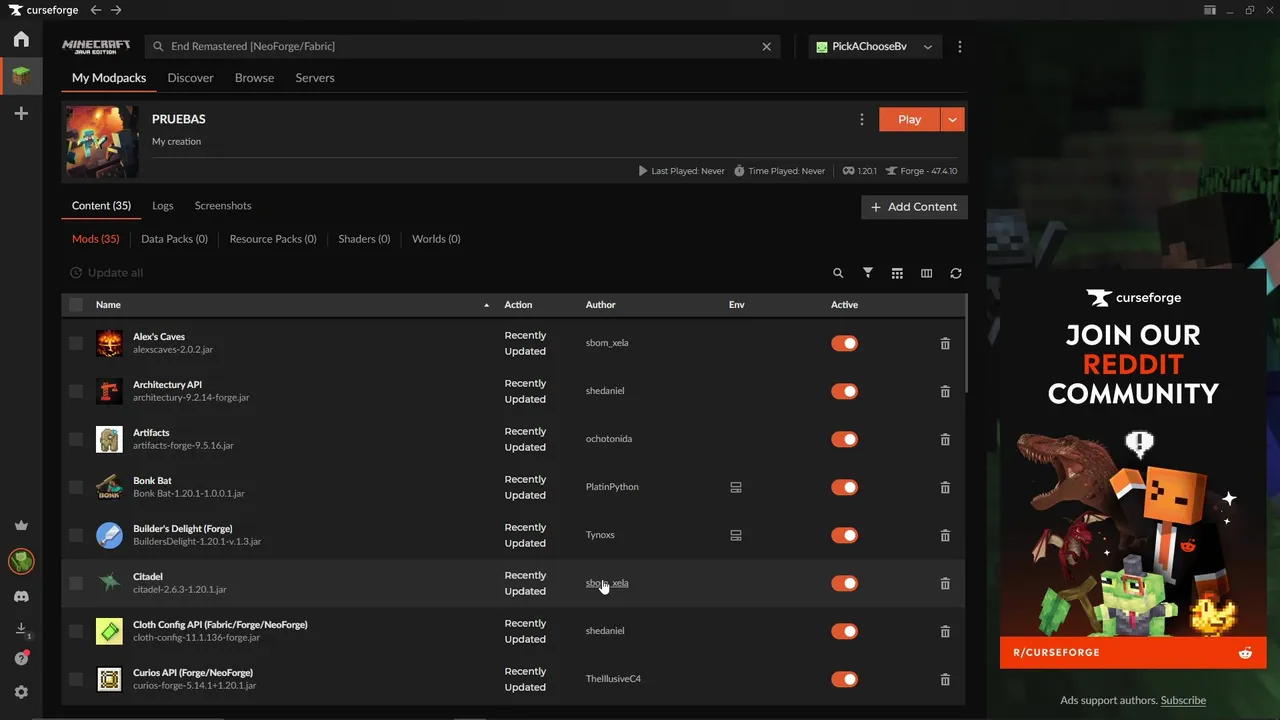1280x720 pixels.
Task: Go forward with the right arrow
Action: [x=116, y=10]
